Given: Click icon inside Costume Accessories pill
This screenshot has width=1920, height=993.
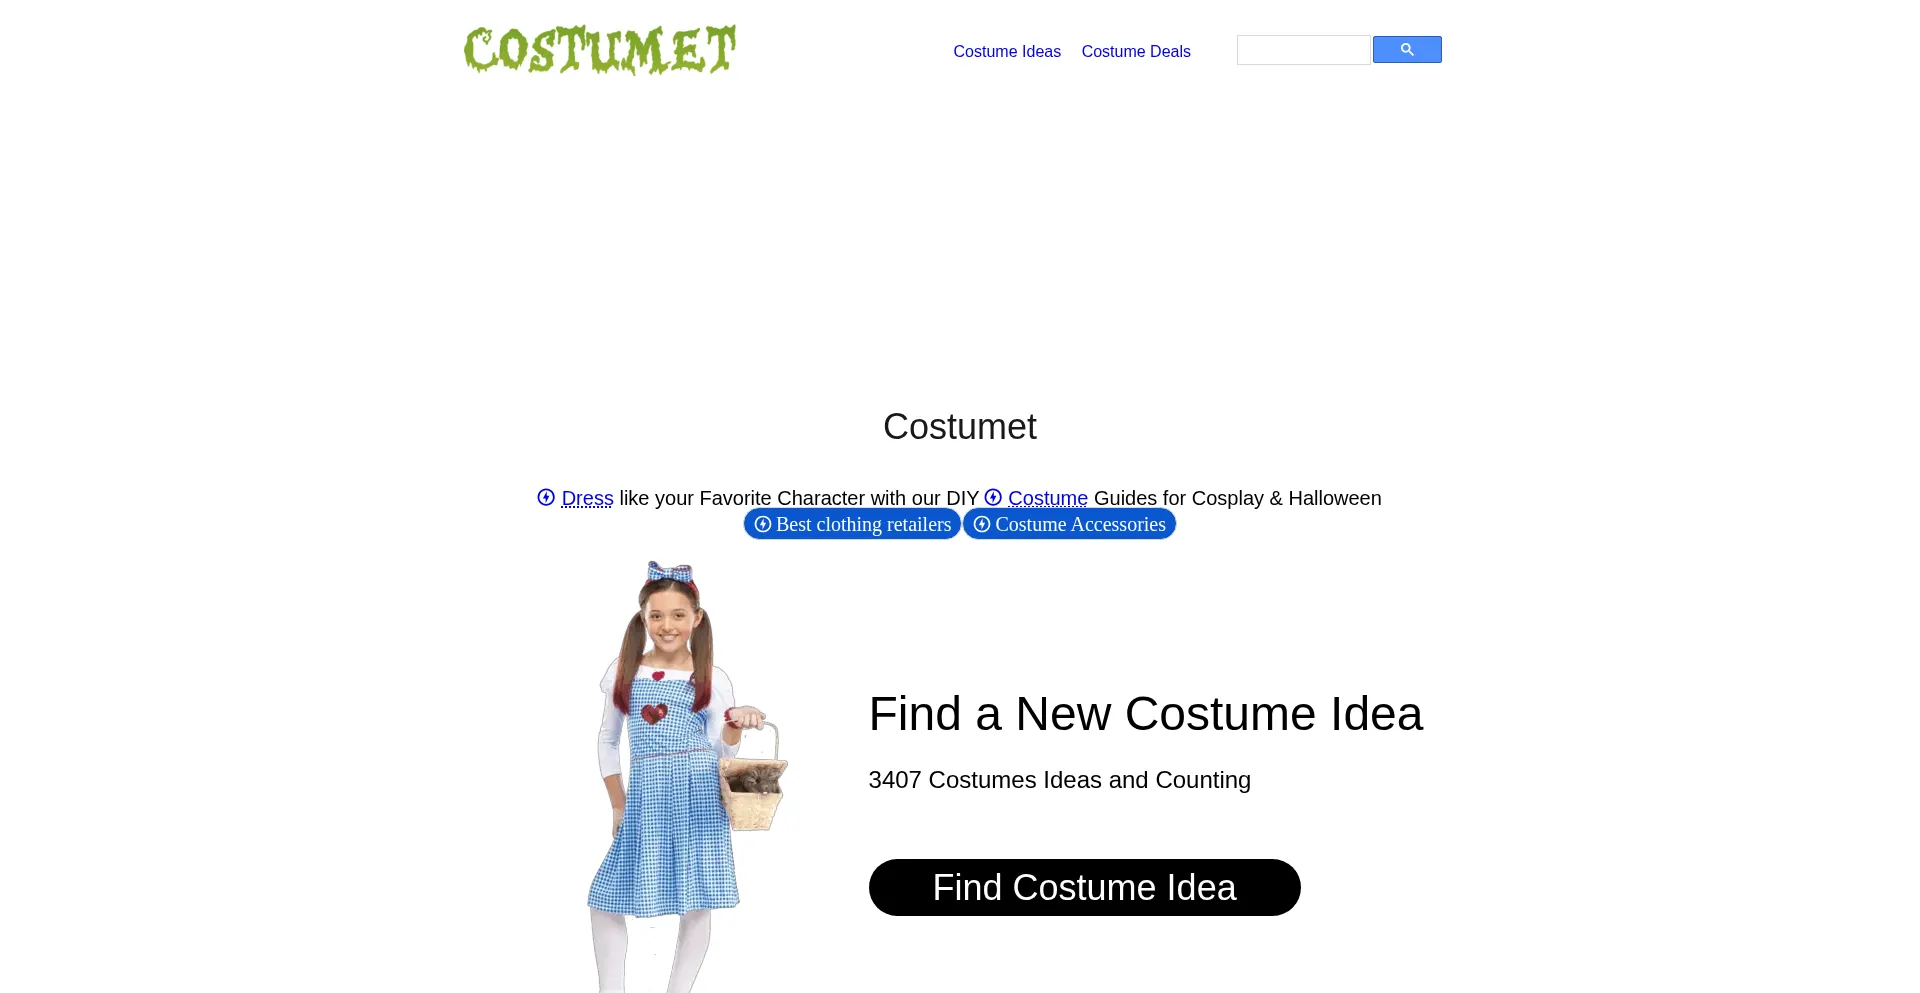Looking at the screenshot, I should 982,524.
